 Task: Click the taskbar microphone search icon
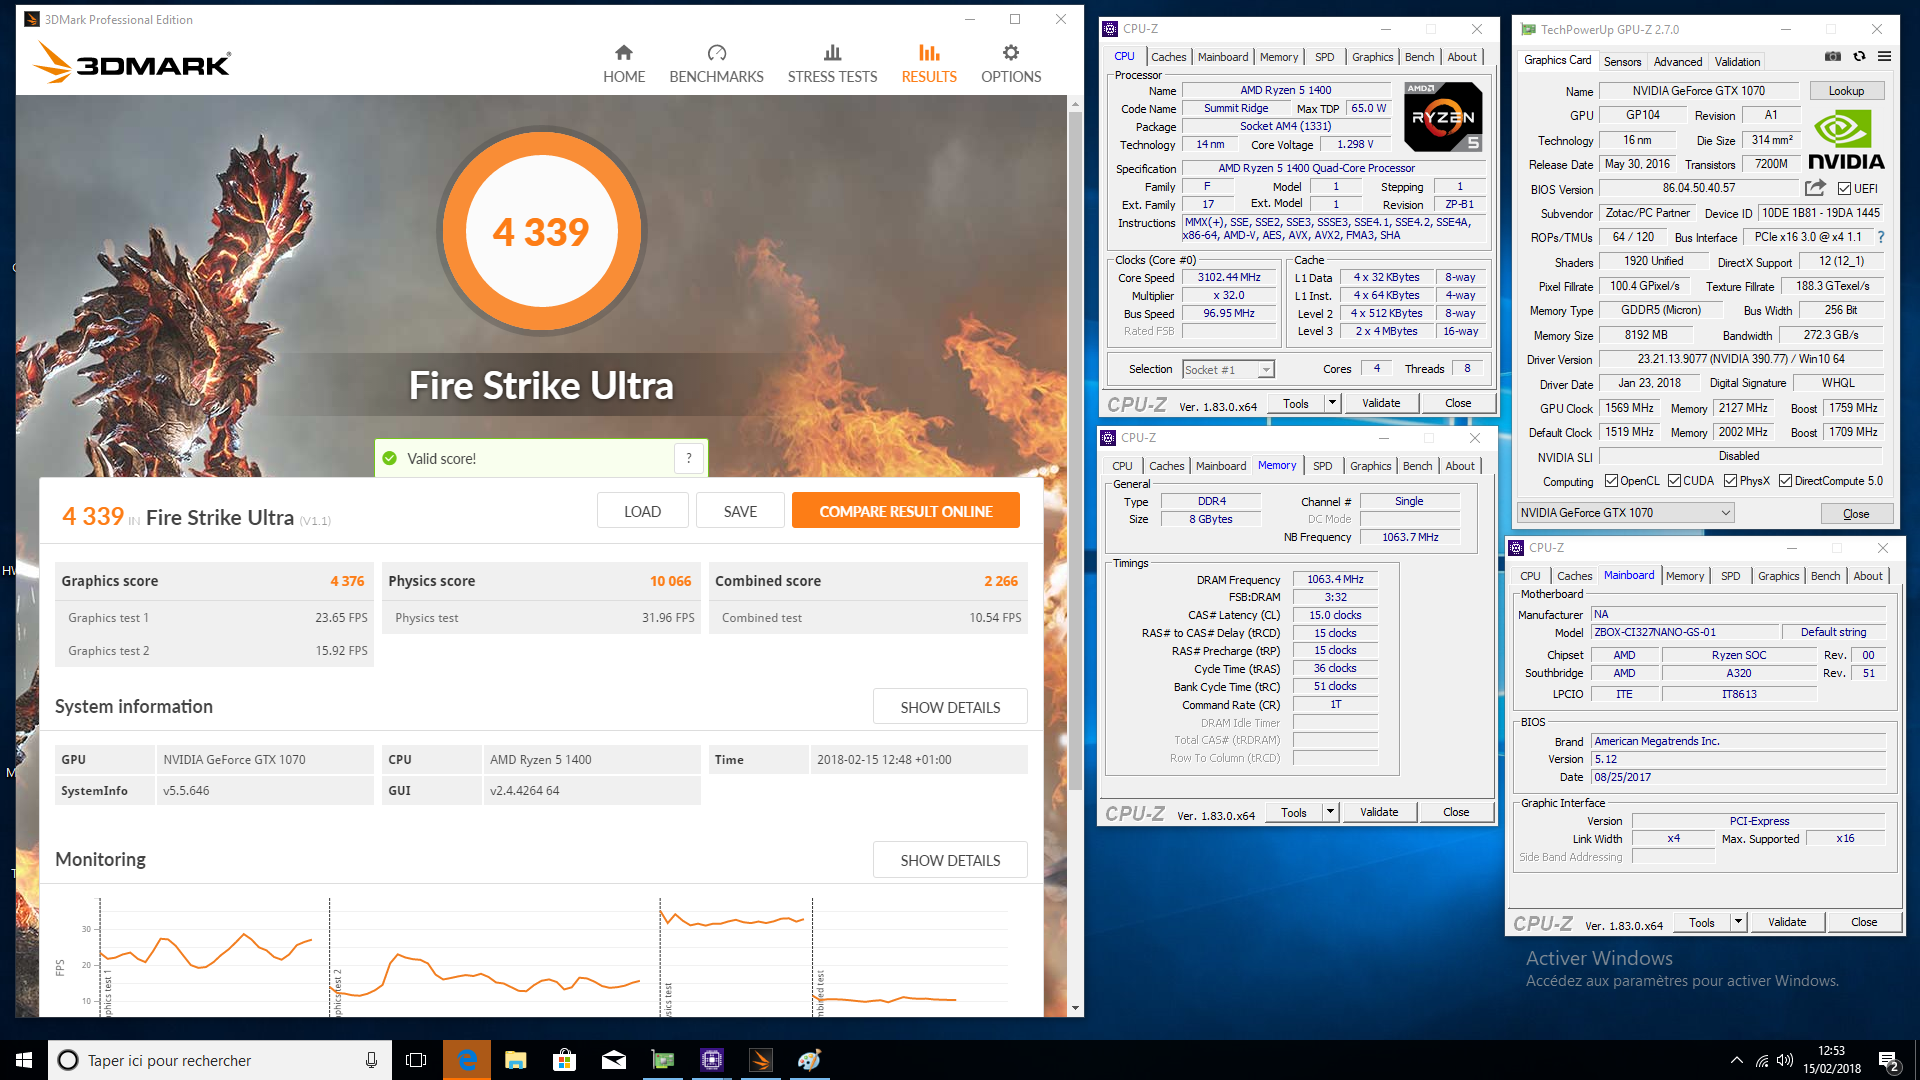(371, 1060)
